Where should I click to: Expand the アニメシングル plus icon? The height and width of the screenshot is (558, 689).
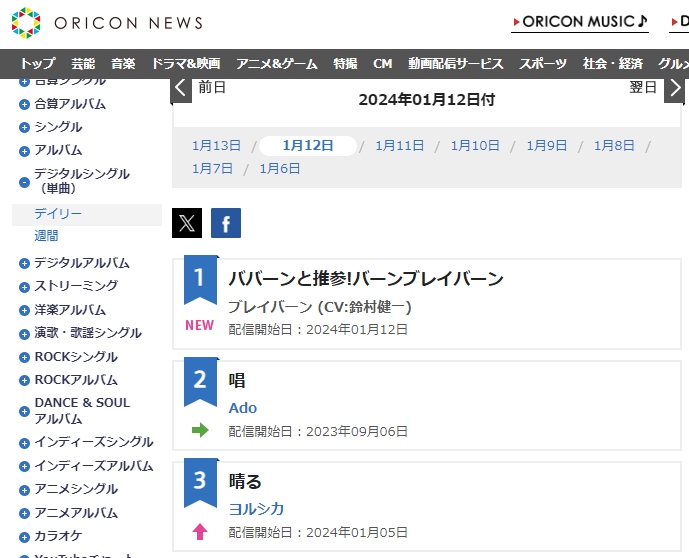pos(25,490)
